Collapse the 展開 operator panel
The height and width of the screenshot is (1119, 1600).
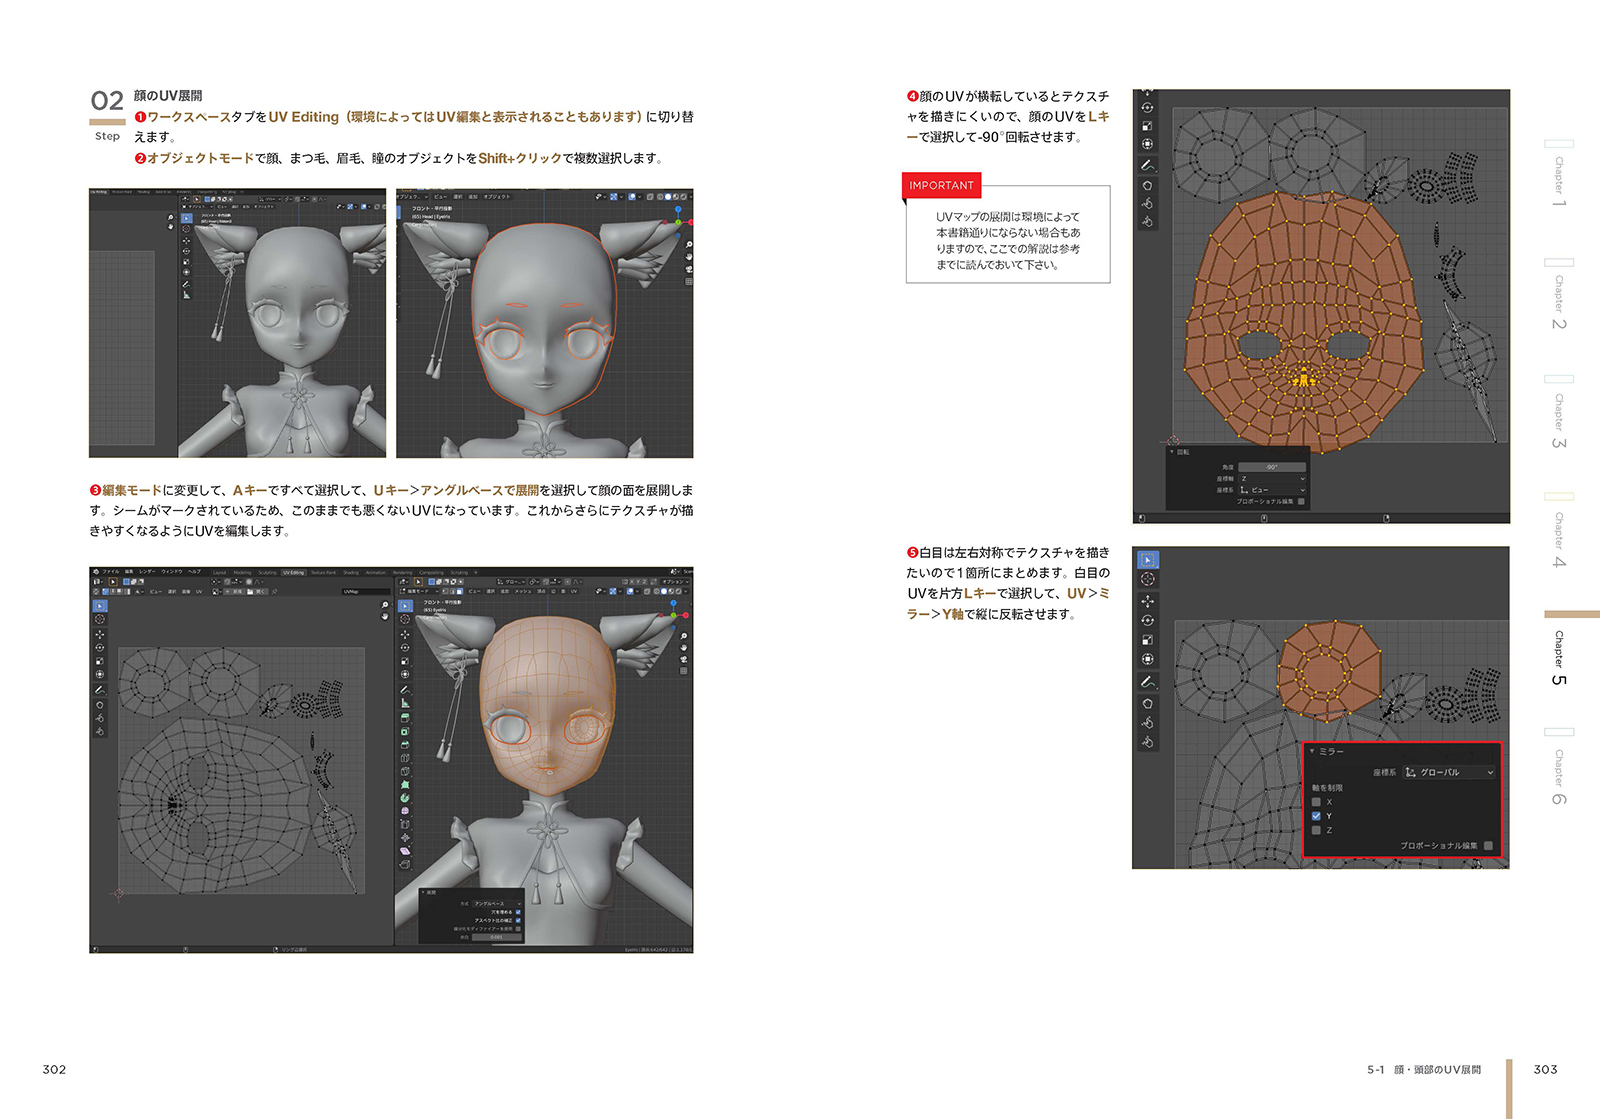(423, 892)
